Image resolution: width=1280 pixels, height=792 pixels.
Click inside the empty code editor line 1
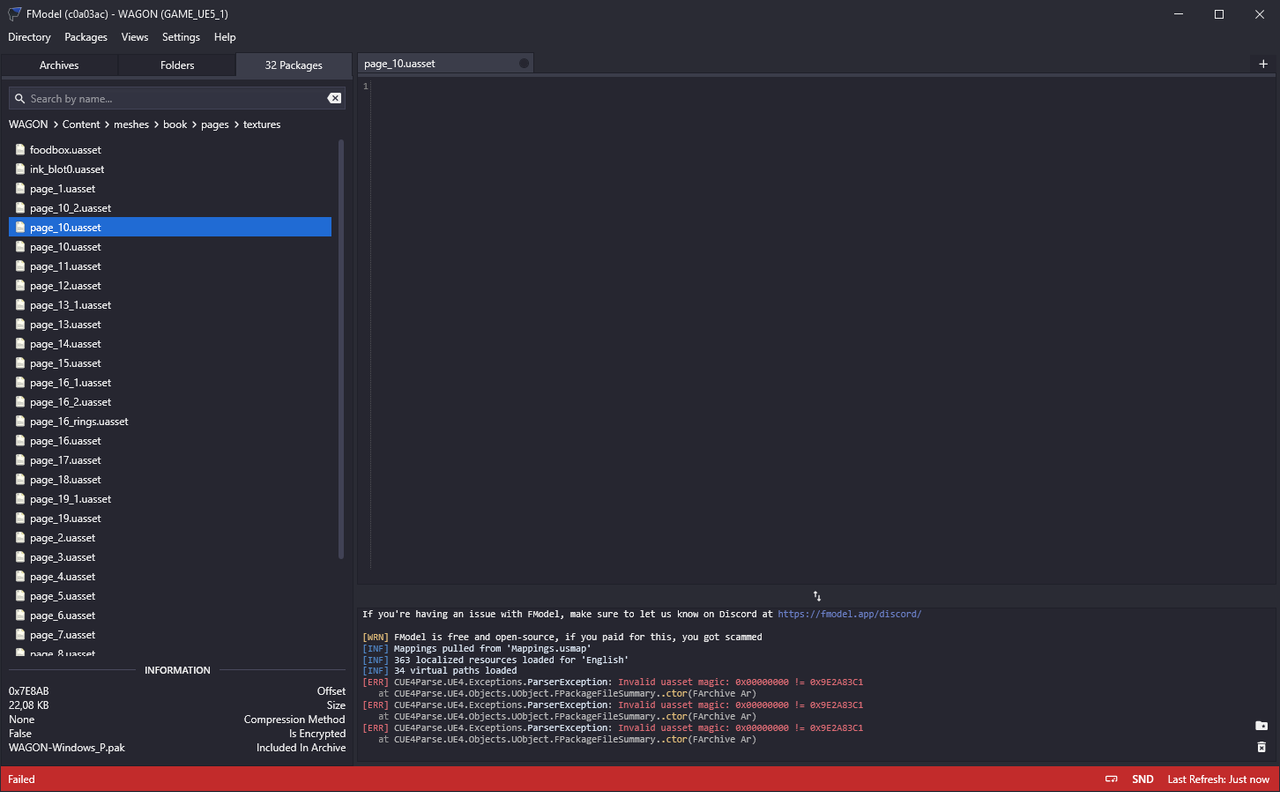824,87
